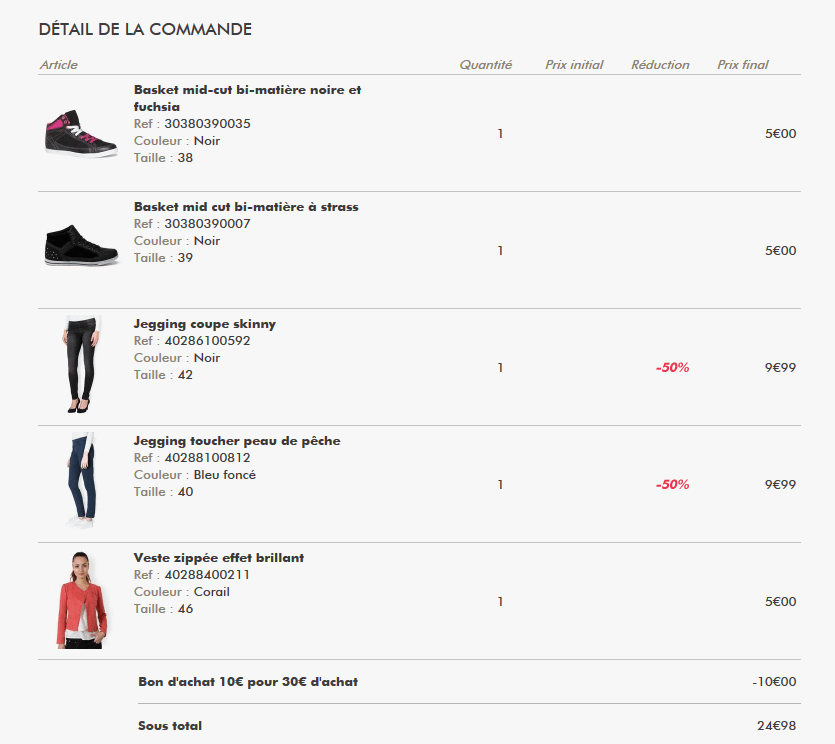
Task: Click the 'Sous total' amount 24€98
Action: tap(776, 726)
